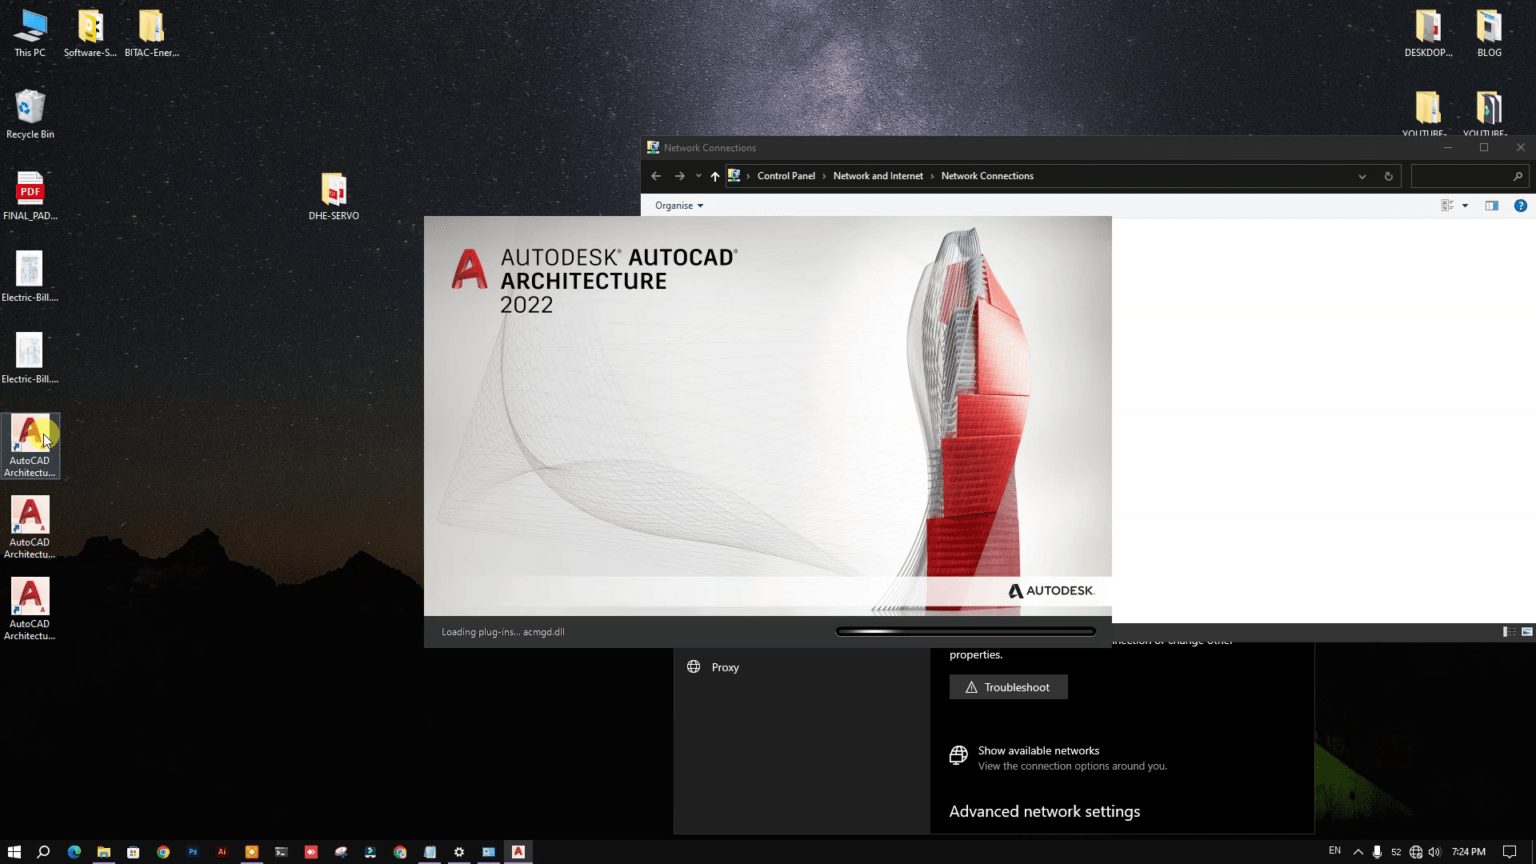The image size is (1536, 864).
Task: Open the Organise dropdown menu
Action: click(x=677, y=205)
